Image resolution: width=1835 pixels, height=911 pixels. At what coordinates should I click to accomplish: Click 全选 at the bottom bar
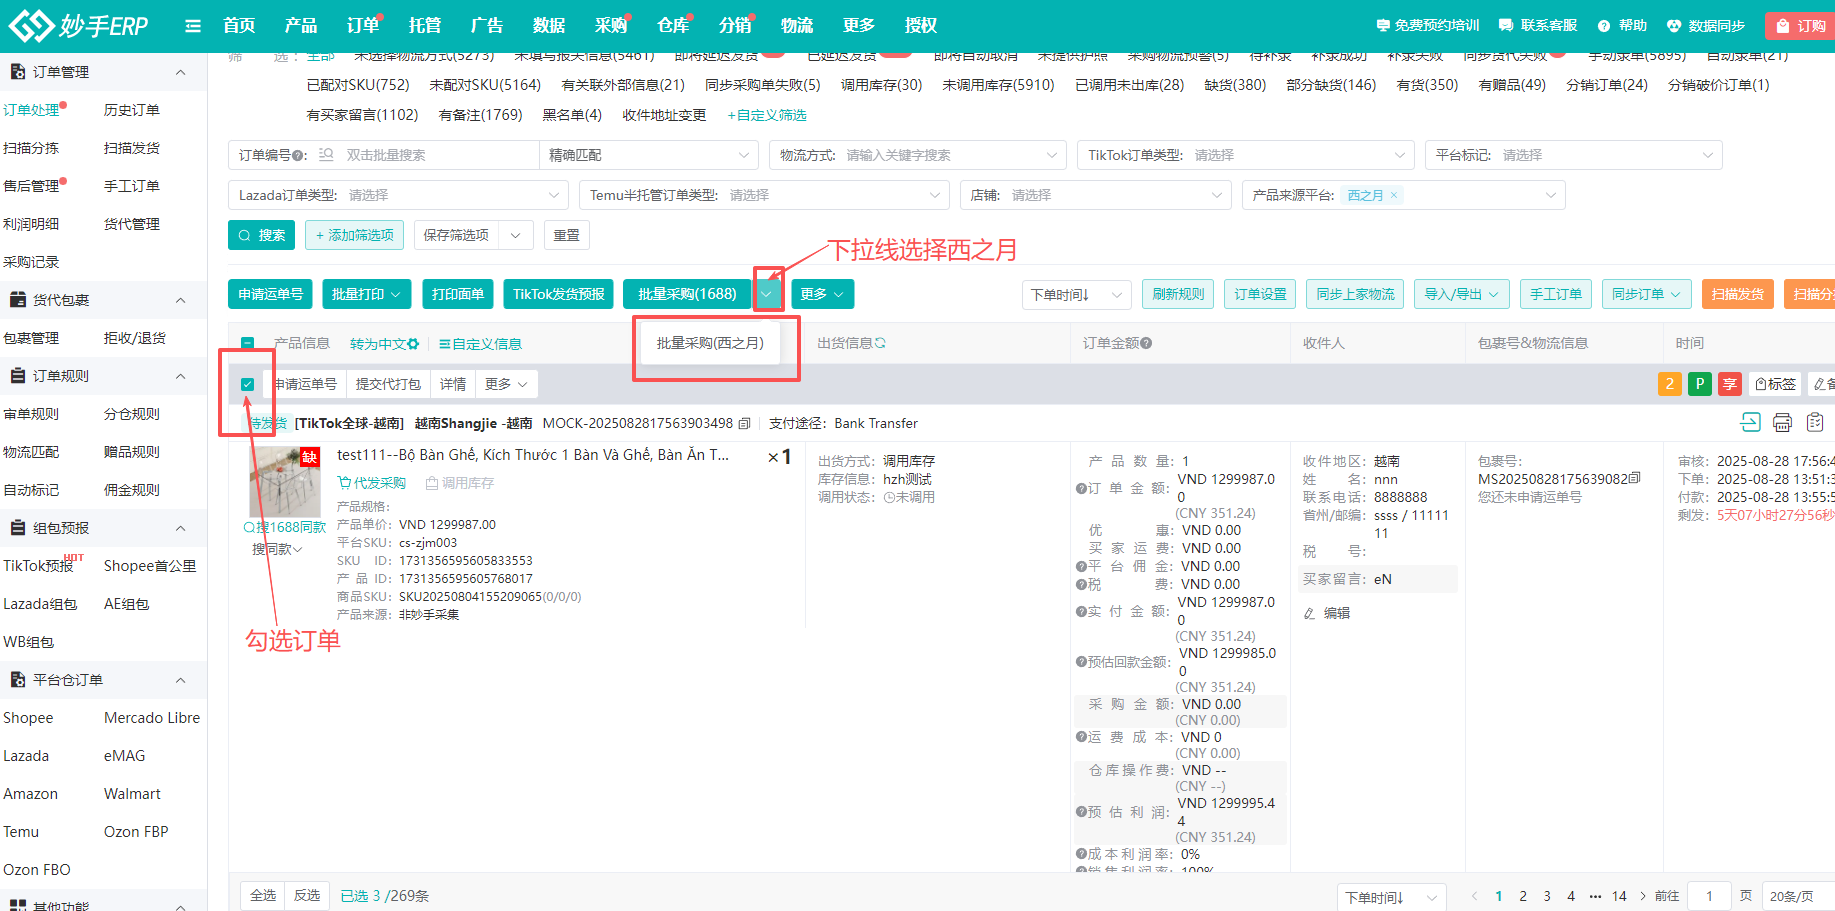[263, 895]
